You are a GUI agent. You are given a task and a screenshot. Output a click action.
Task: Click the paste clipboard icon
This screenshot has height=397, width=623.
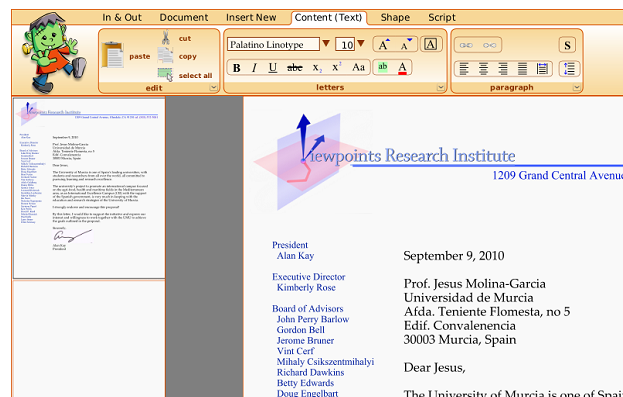112,55
